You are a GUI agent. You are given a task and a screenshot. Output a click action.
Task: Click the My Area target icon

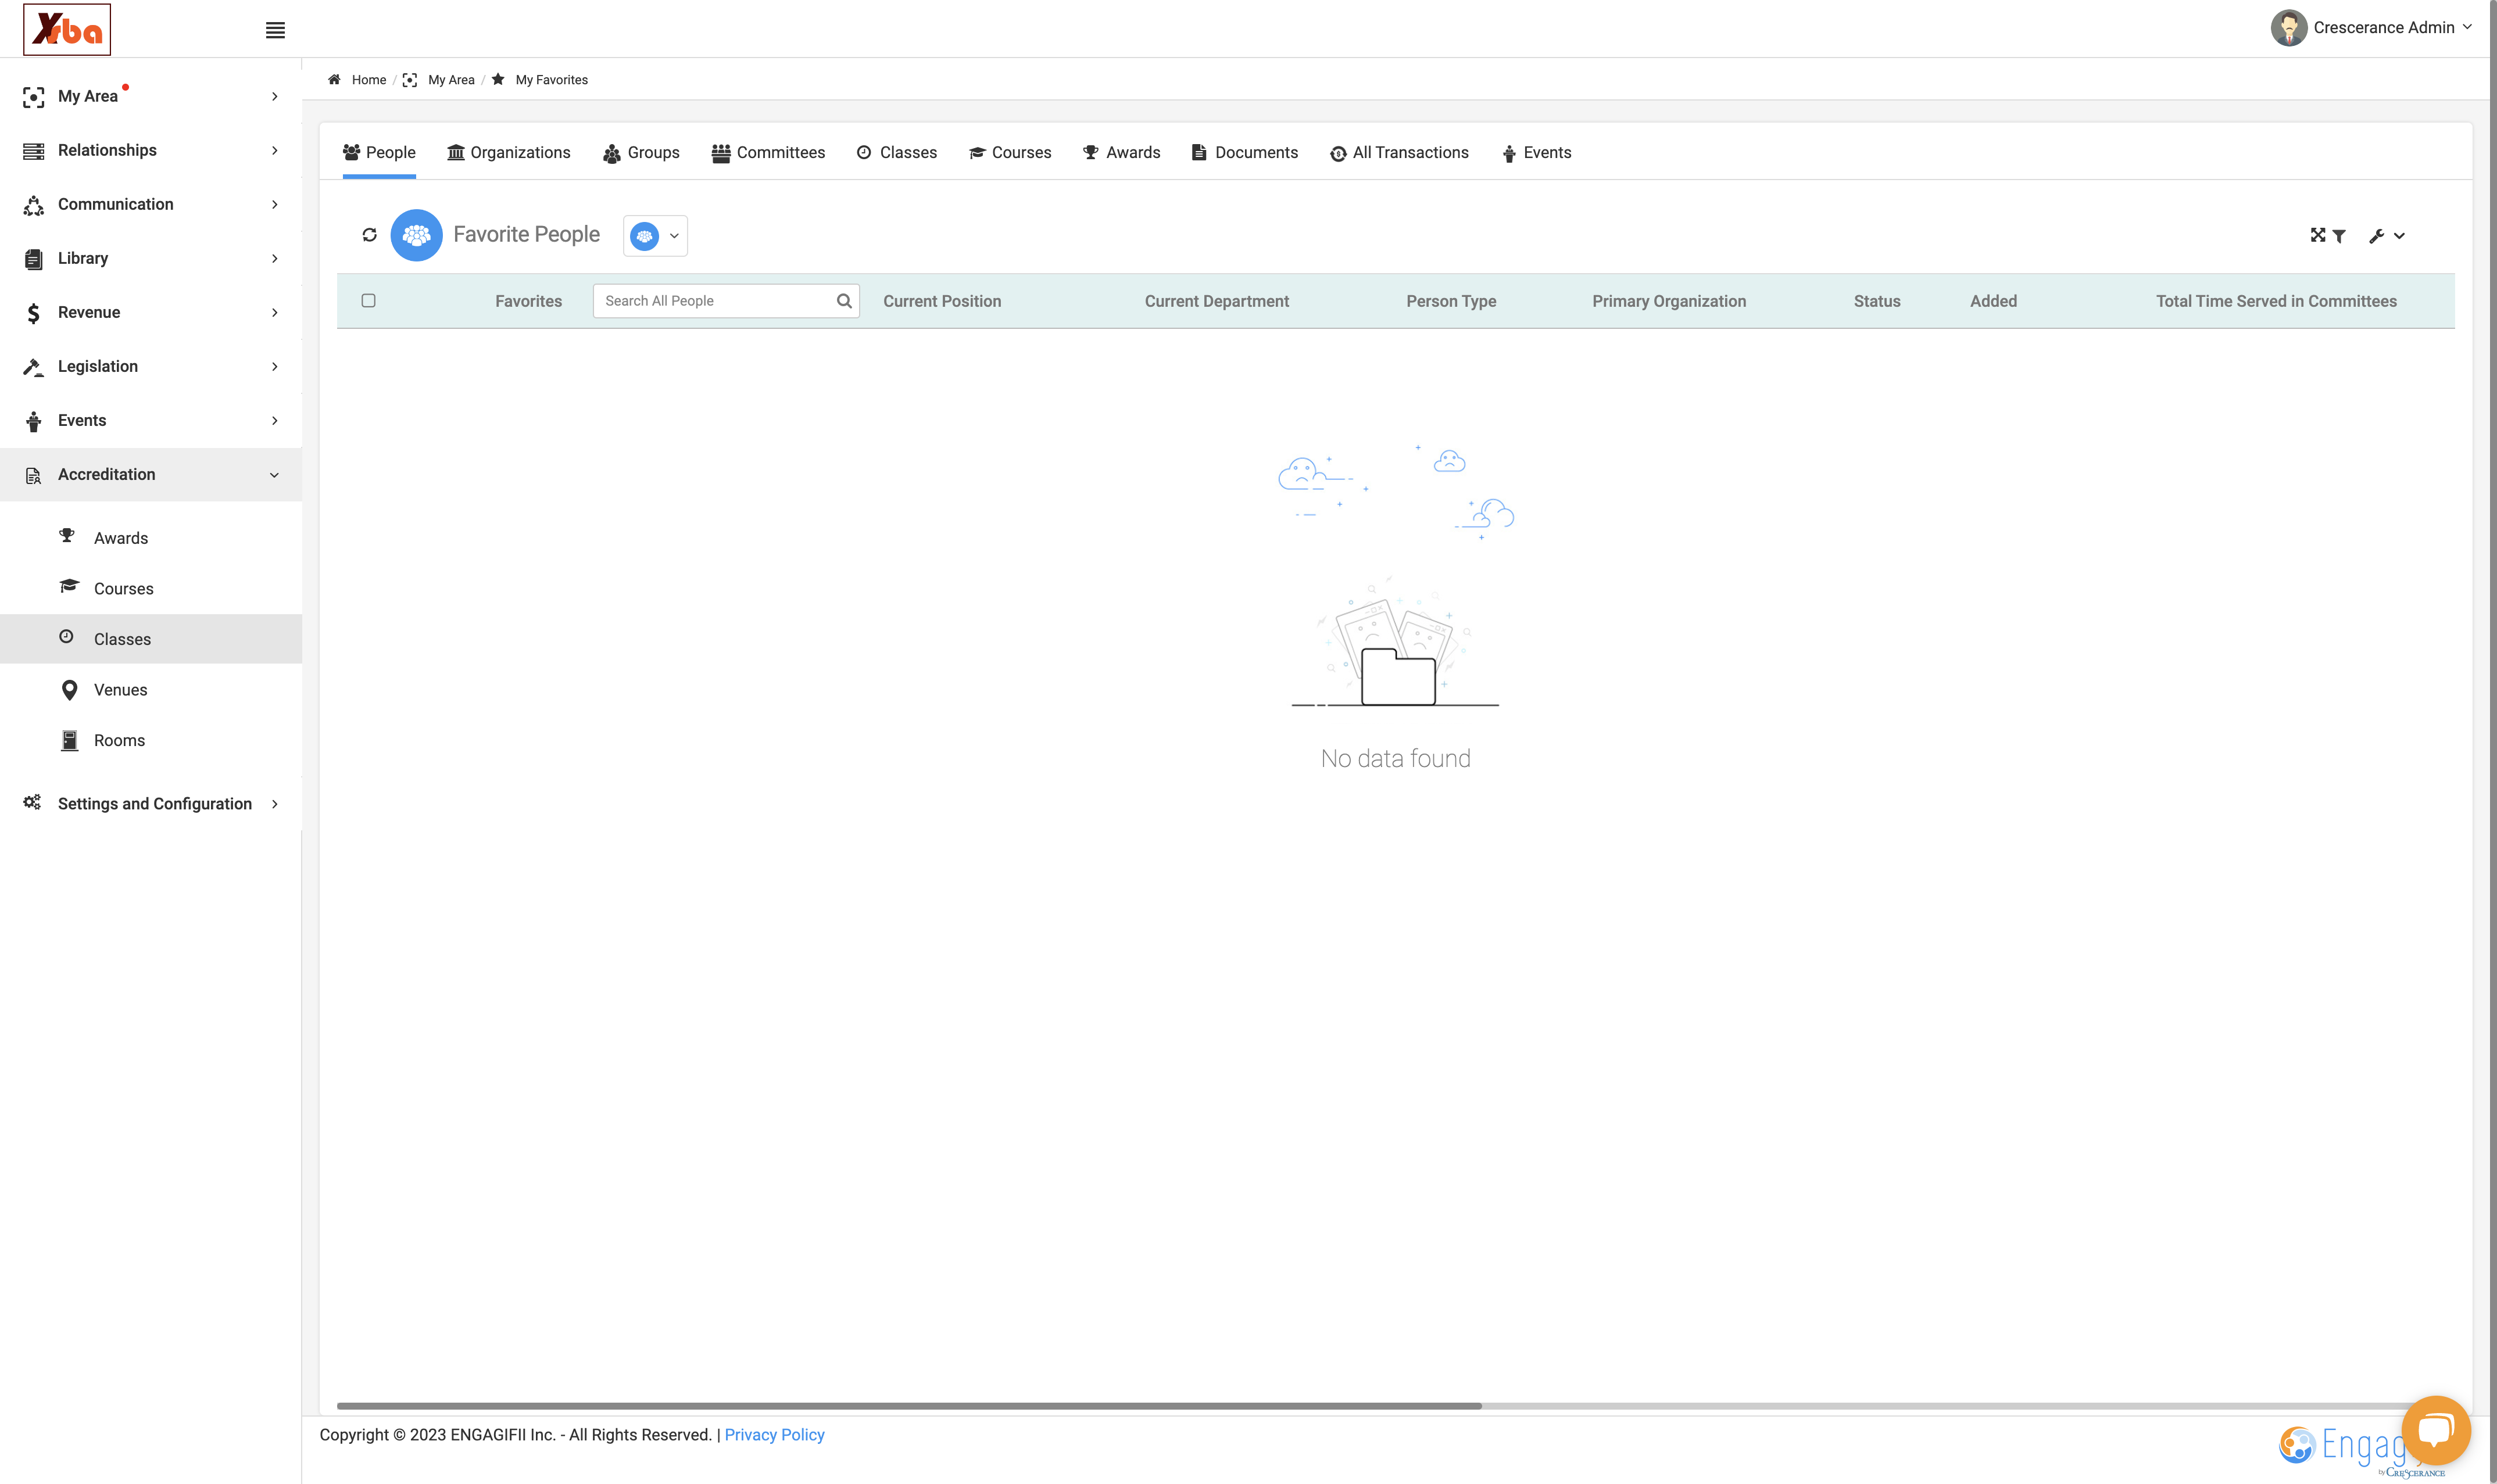pos(34,97)
